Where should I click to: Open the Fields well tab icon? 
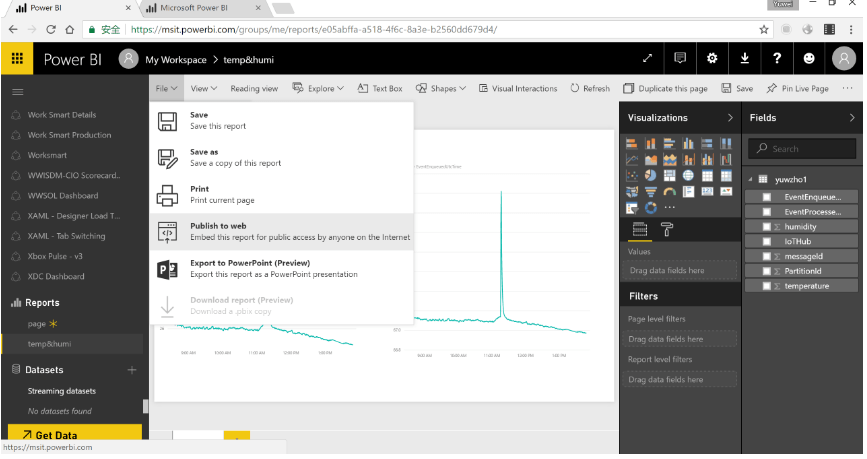640,230
